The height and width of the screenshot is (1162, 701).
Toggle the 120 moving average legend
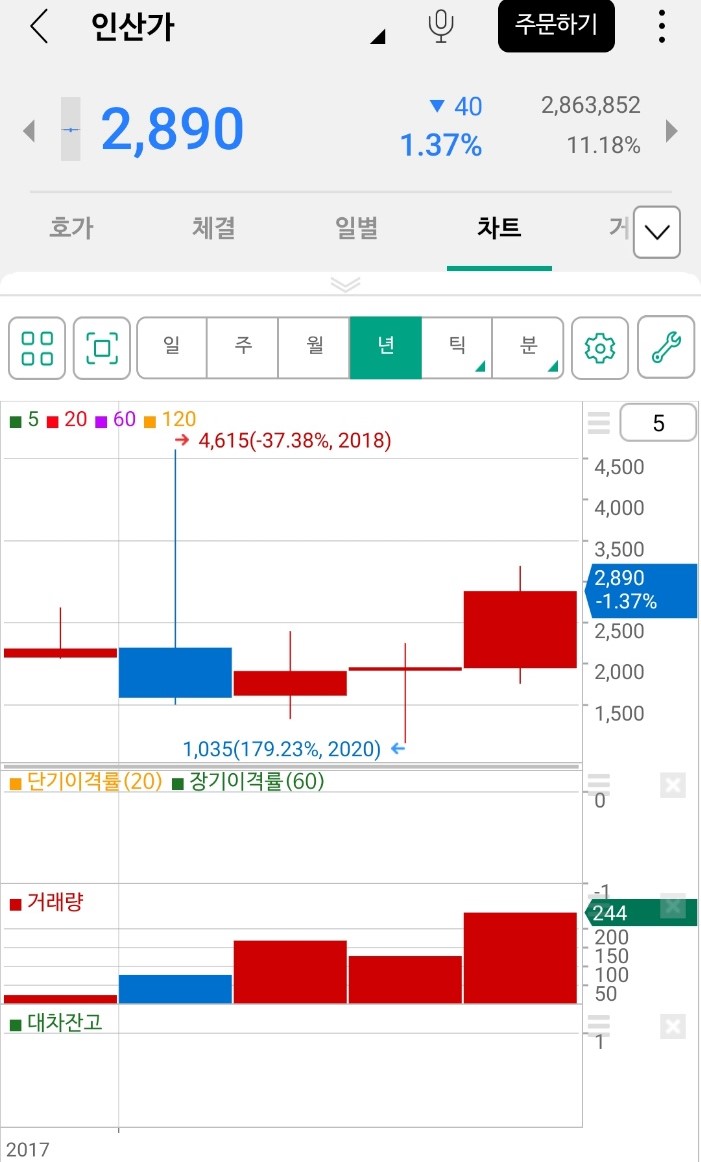pyautogui.click(x=170, y=419)
